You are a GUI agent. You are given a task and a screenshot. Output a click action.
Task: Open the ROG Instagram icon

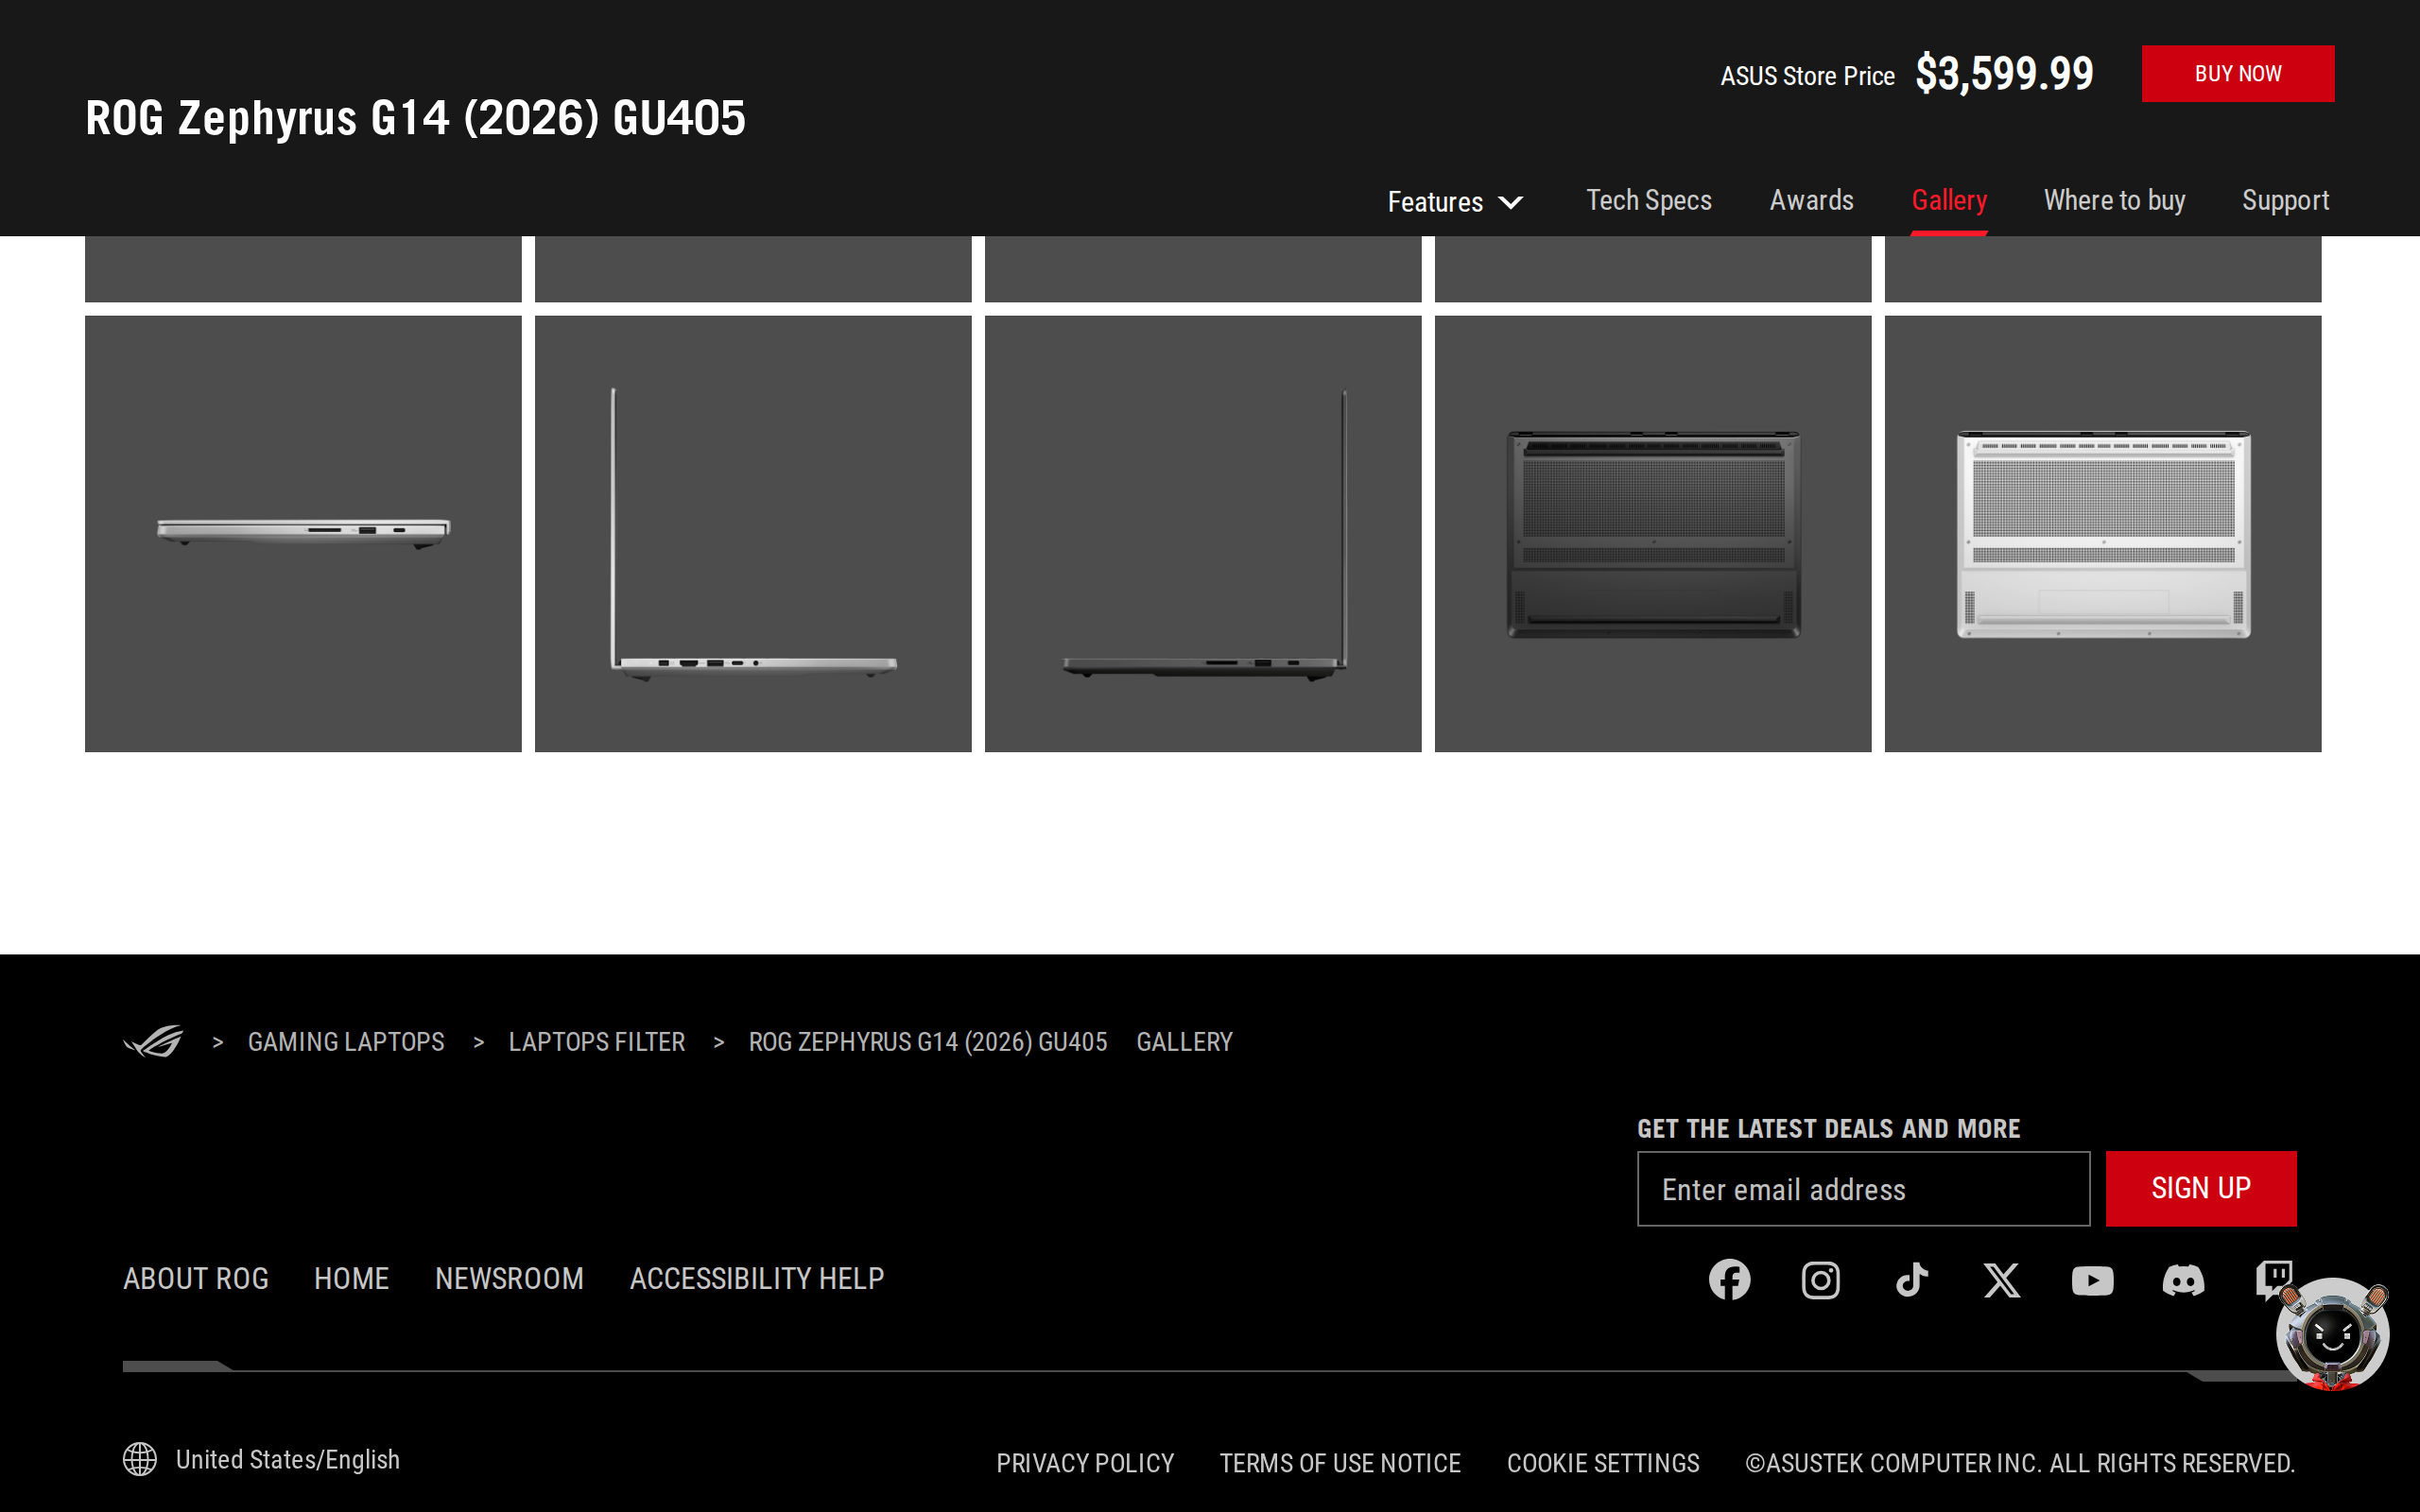point(1820,1279)
